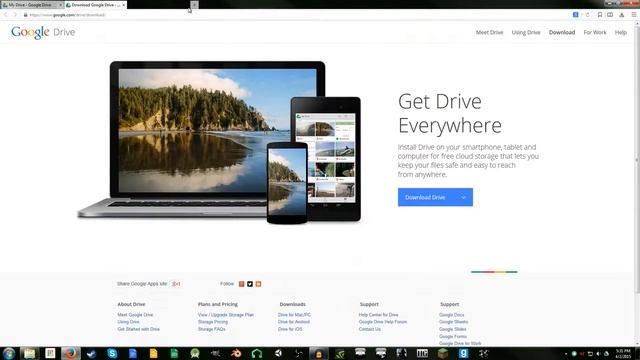The width and height of the screenshot is (640, 360).
Task: Open the Using Drive menu item
Action: tap(526, 32)
